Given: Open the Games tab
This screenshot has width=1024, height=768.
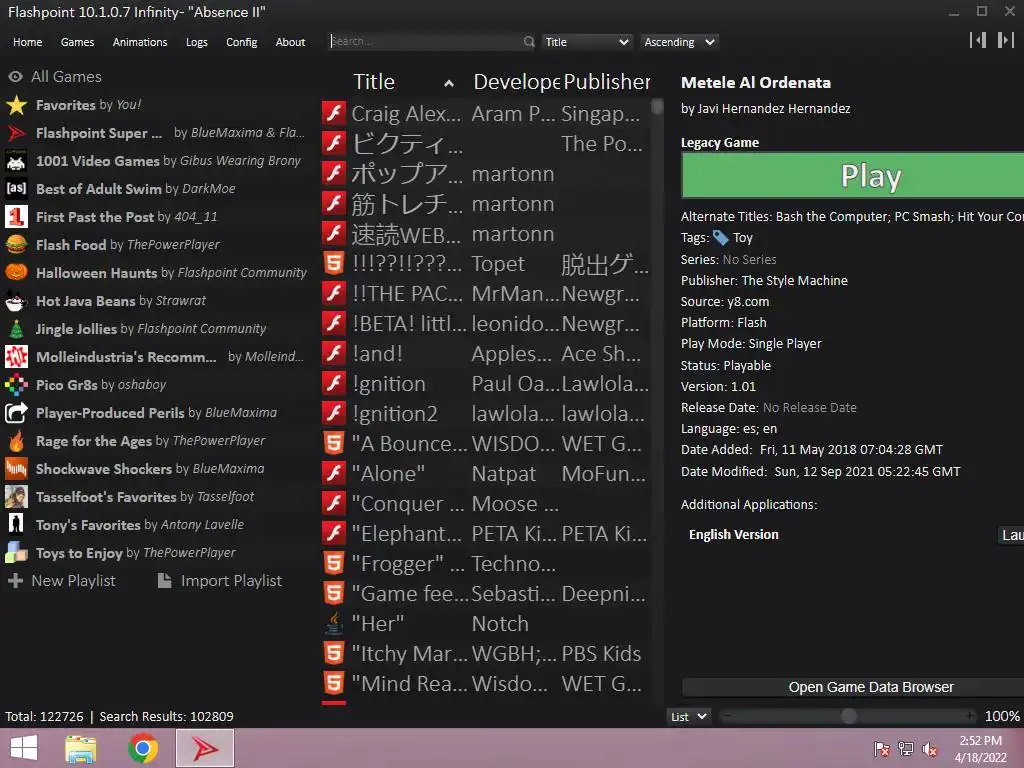Looking at the screenshot, I should (x=77, y=42).
